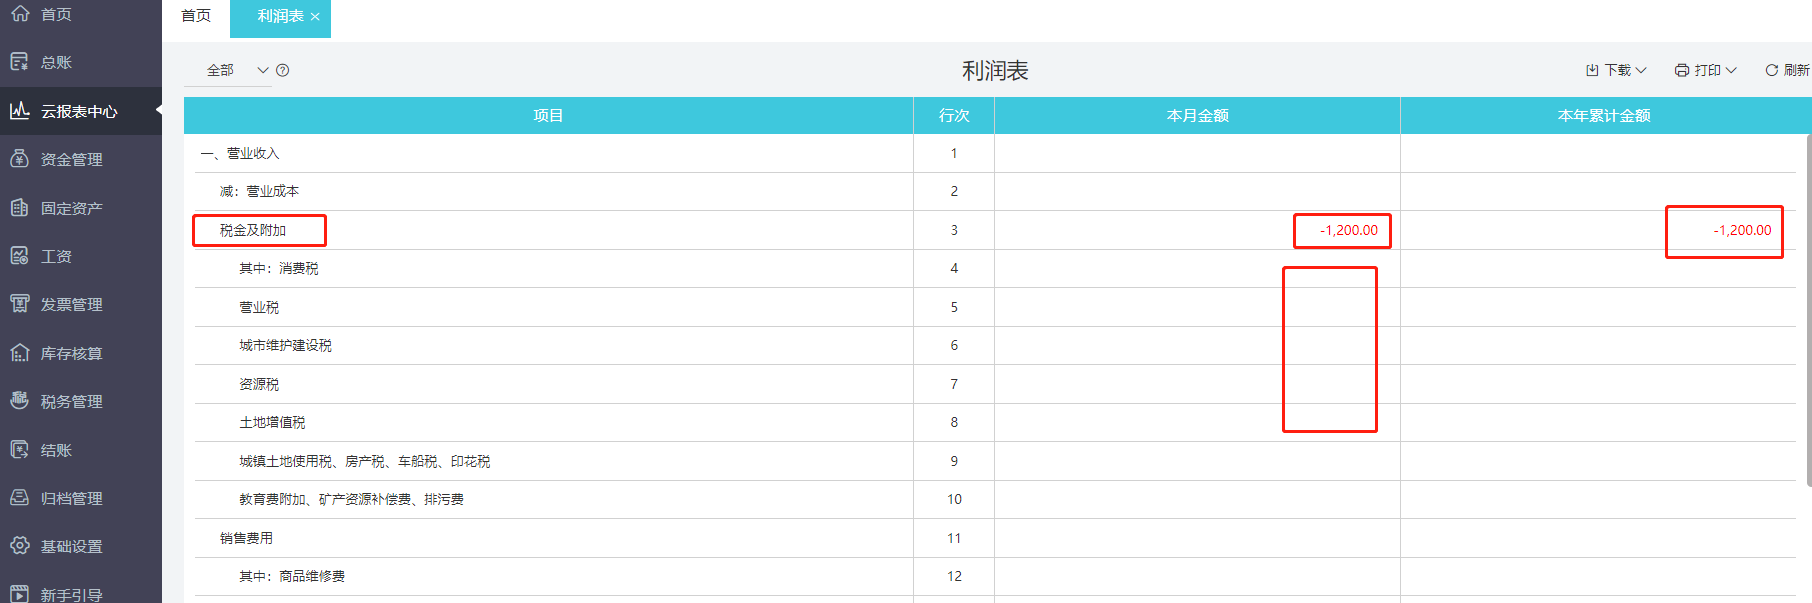1812x603 pixels.
Task: Click the vertical scrollbar of the table
Action: (x=1808, y=310)
